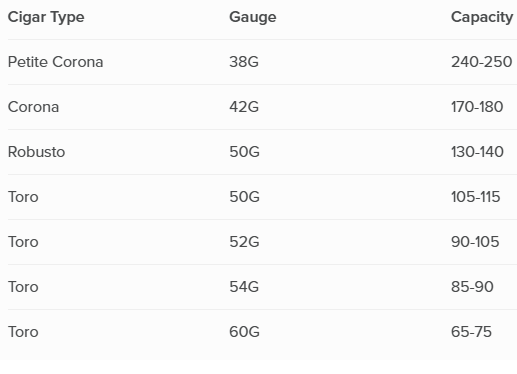Select the Toro cell beside 52G
517x374 pixels.
(23, 242)
